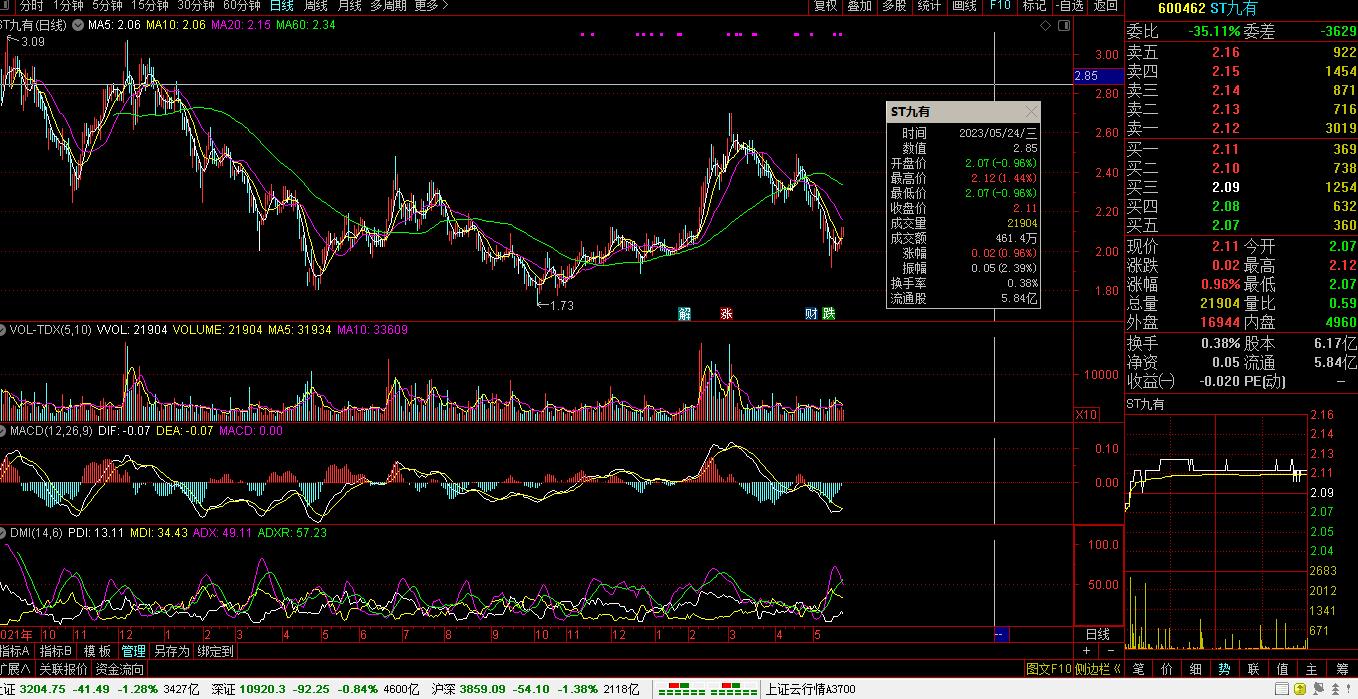Click the 资金流向 capital flow button
Viewport: 1358px width, 699px height.
pos(120,669)
